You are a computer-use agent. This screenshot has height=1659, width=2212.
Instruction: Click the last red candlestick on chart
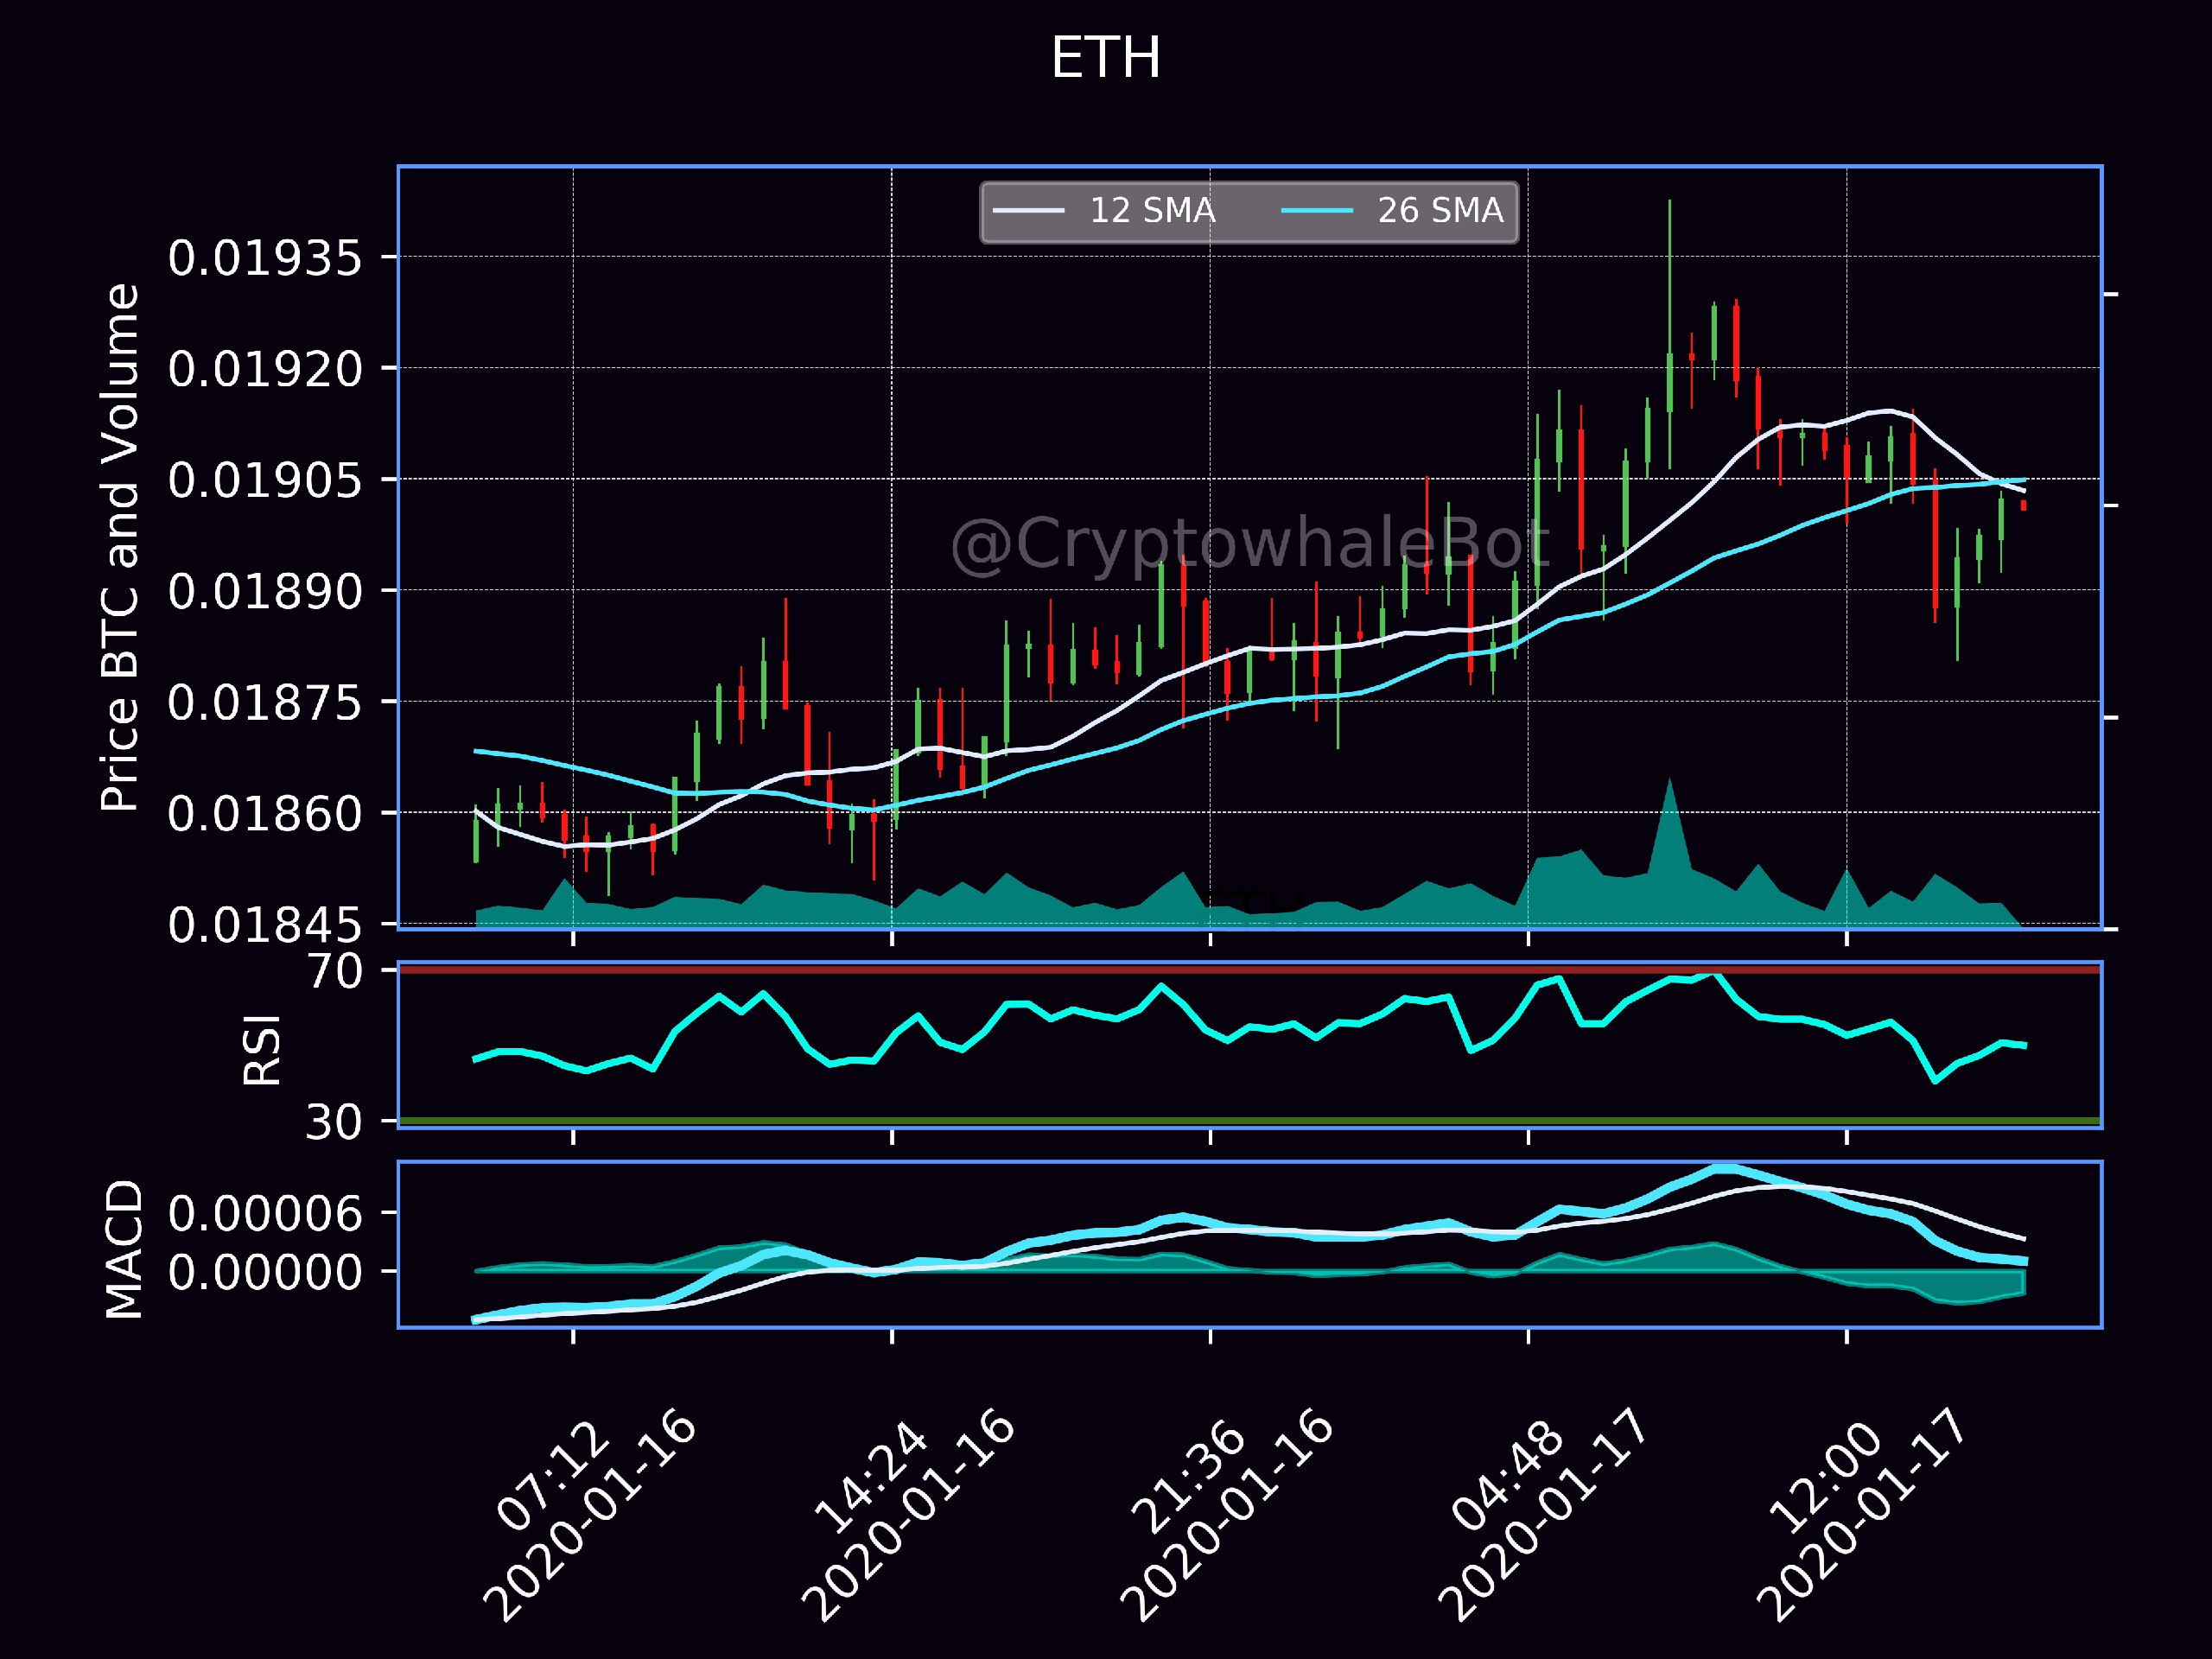coord(2023,506)
